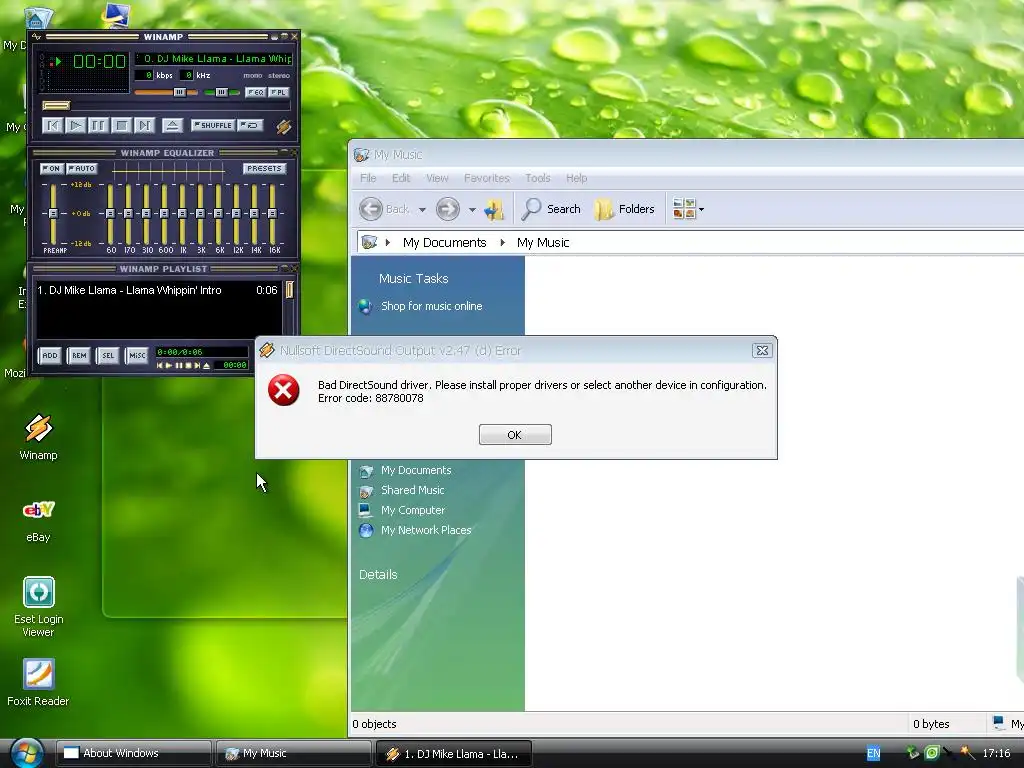Open Edit menu in My Music
The width and height of the screenshot is (1024, 768).
pos(400,178)
